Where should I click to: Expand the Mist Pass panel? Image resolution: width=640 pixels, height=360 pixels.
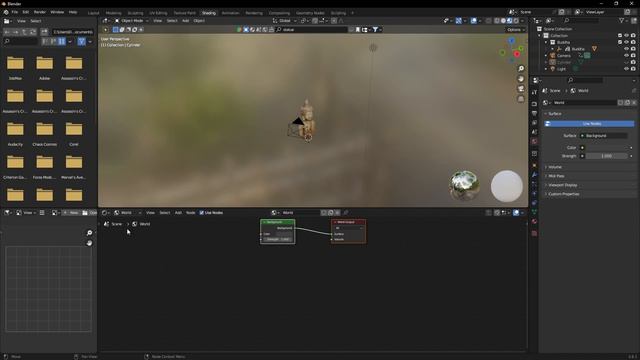(x=556, y=176)
